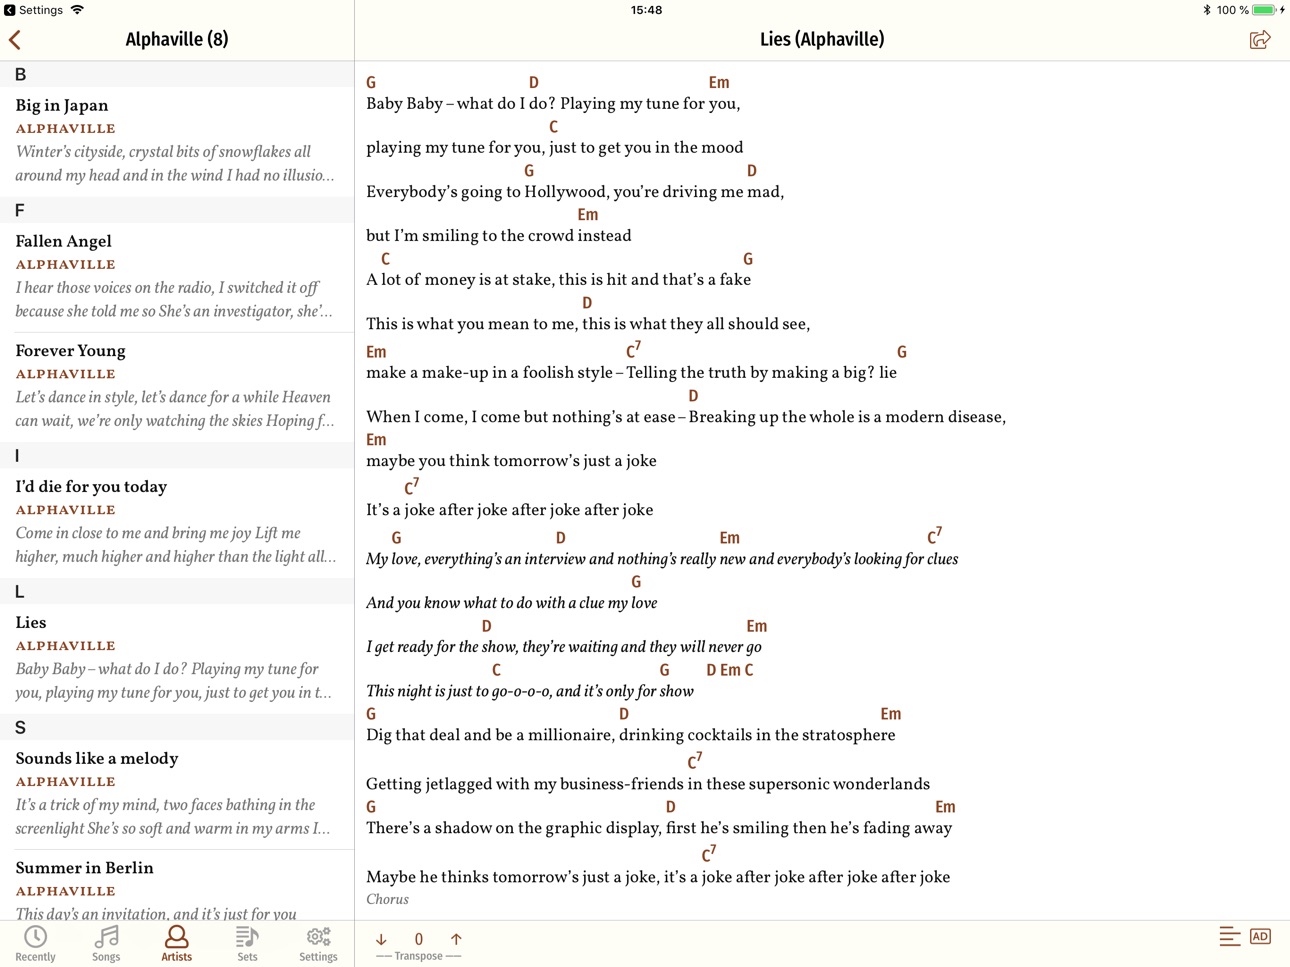
Task: Open the song Summer in Berlin
Action: 177,886
